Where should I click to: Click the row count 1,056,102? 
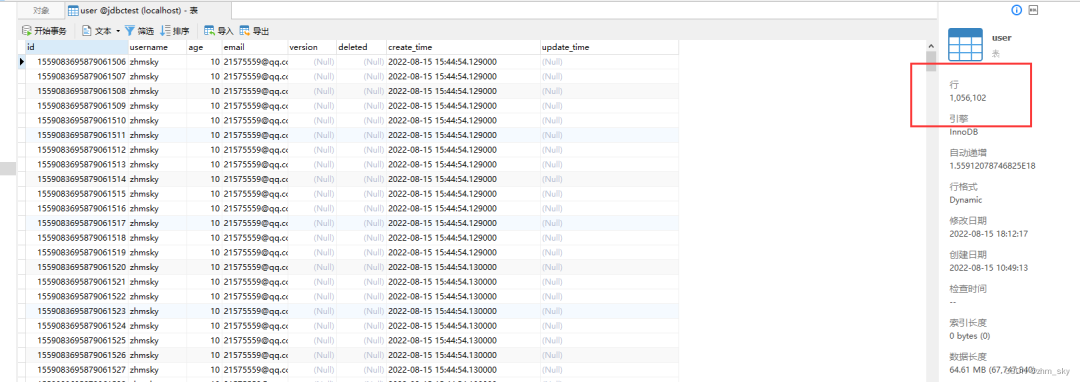[968, 98]
